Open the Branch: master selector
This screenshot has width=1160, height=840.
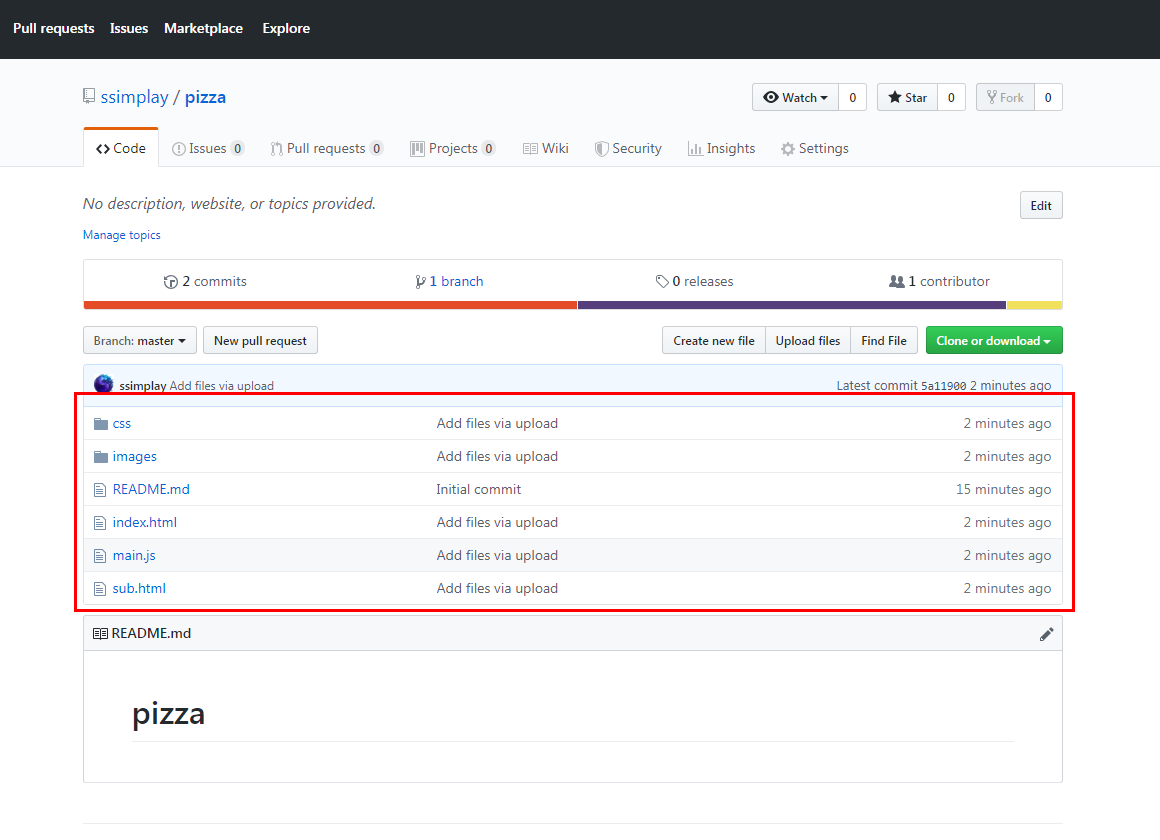click(x=140, y=340)
